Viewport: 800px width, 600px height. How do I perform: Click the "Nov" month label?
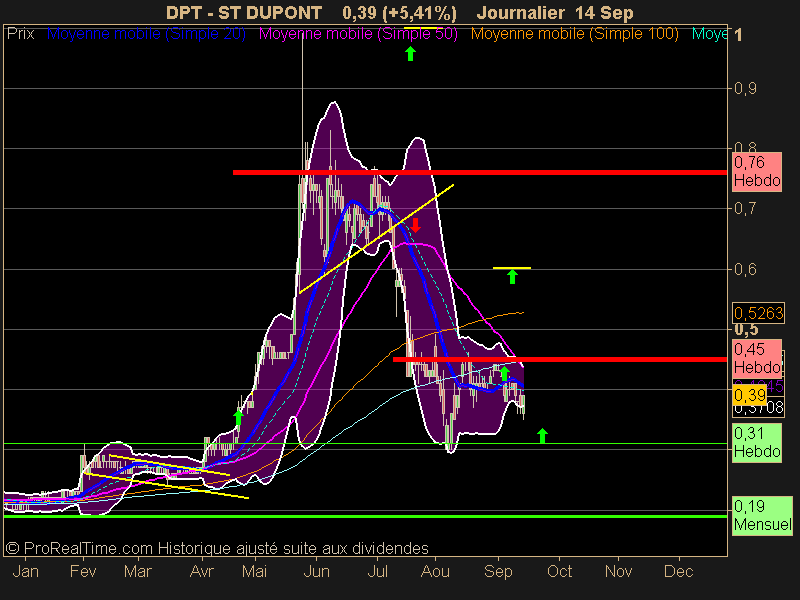618,571
